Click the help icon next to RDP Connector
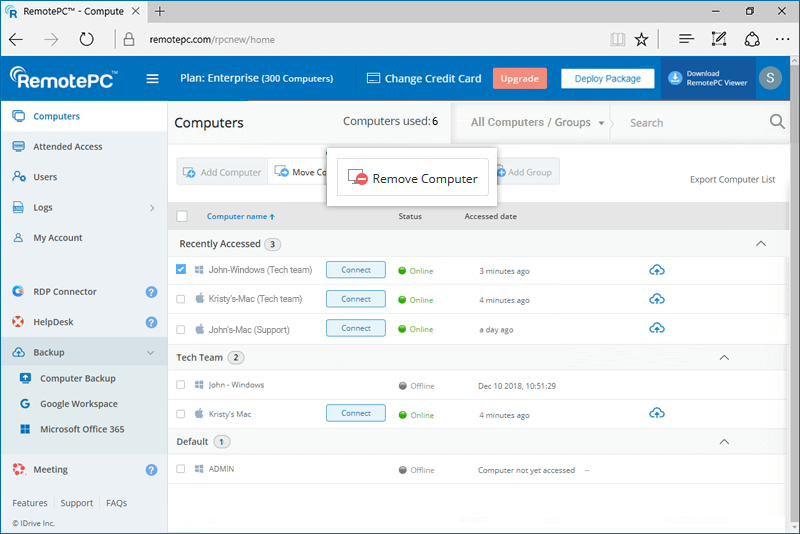 tap(151, 292)
